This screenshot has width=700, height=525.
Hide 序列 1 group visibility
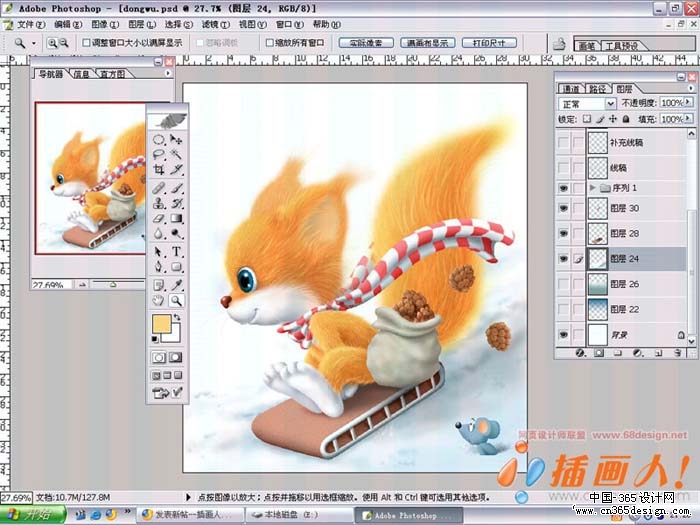[x=563, y=188]
